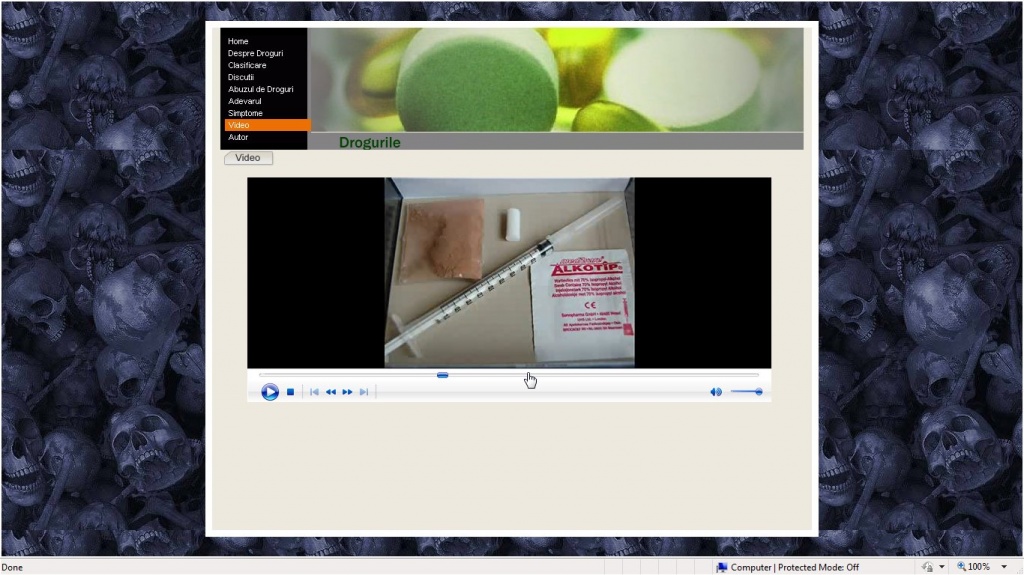
Task: Stop the video playback
Action: pyautogui.click(x=290, y=392)
